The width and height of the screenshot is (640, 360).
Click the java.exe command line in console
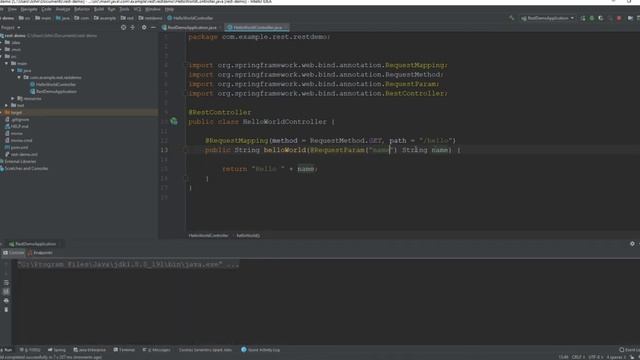[128, 264]
